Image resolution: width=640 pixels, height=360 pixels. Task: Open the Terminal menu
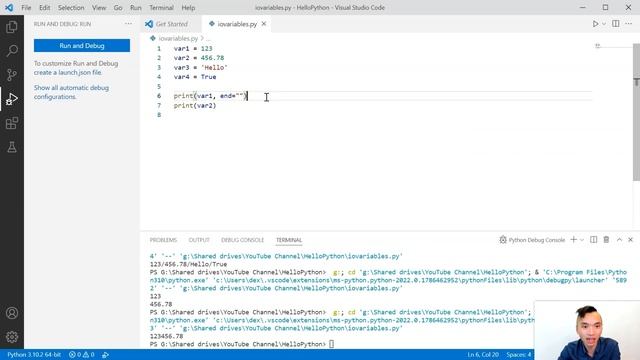[x=161, y=7]
